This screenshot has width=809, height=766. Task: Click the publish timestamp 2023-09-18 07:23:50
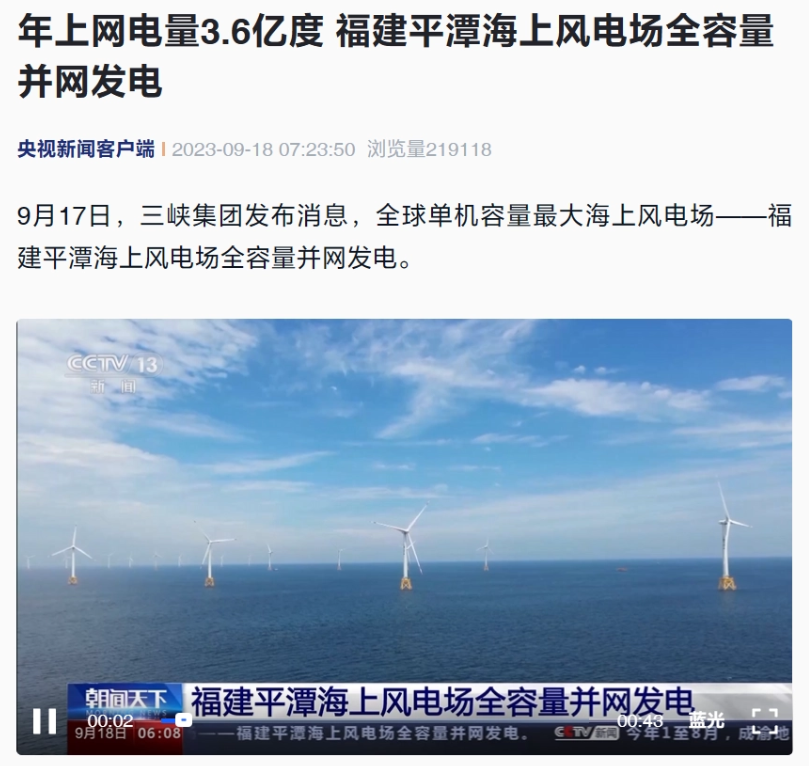(x=264, y=150)
